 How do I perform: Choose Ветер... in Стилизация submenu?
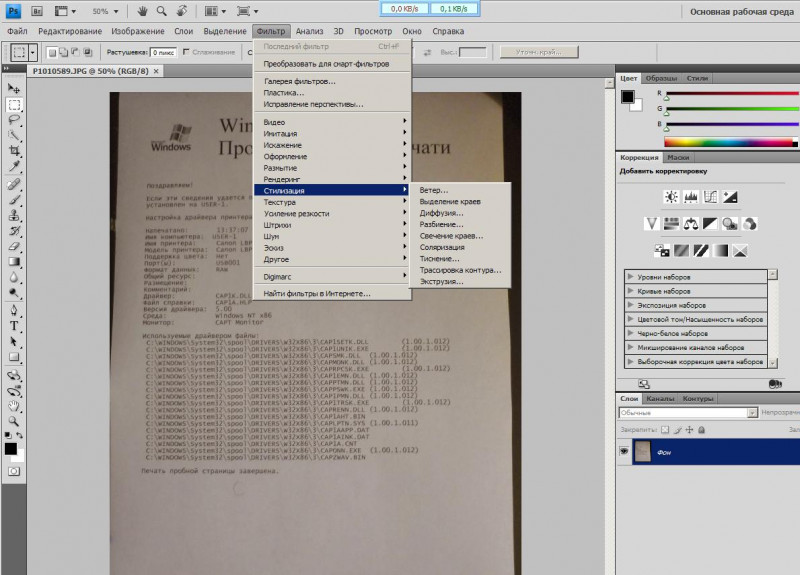point(434,190)
